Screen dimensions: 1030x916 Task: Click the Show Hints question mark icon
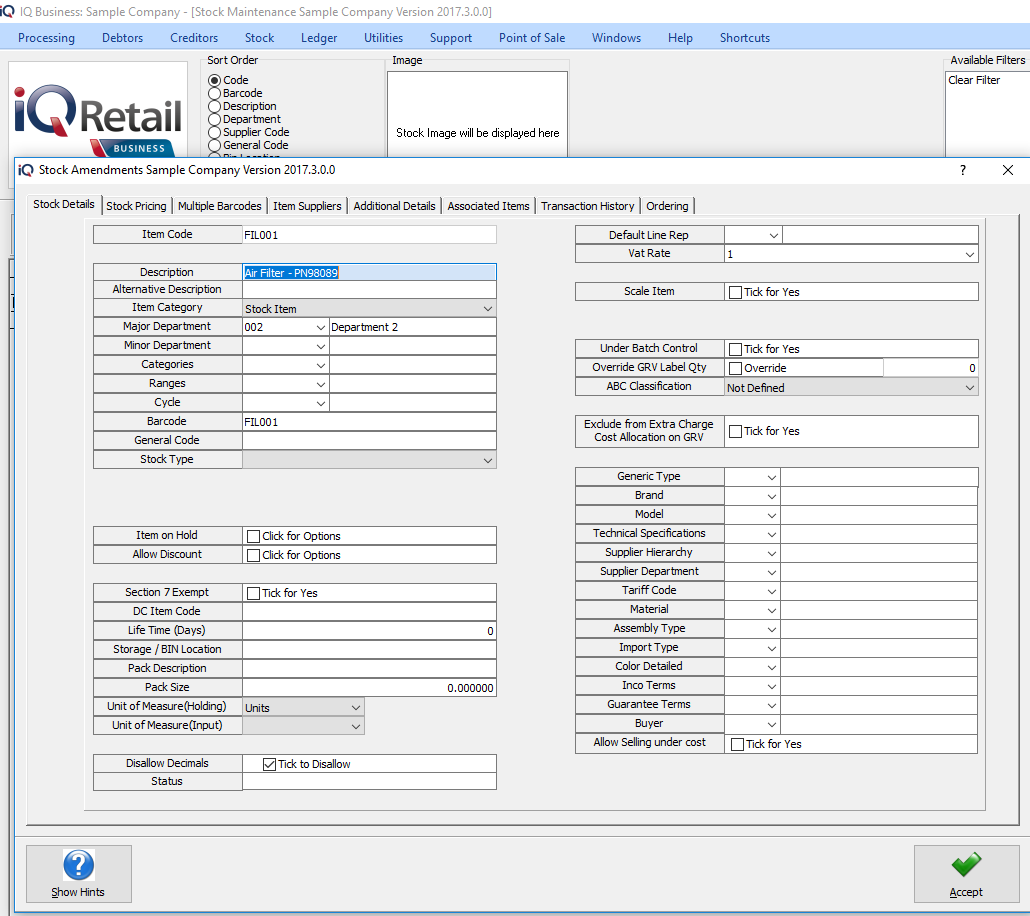click(x=78, y=865)
